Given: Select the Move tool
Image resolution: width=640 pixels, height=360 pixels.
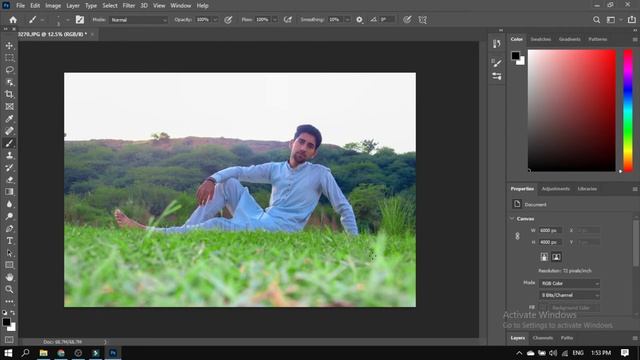Looking at the screenshot, I should tap(9, 45).
